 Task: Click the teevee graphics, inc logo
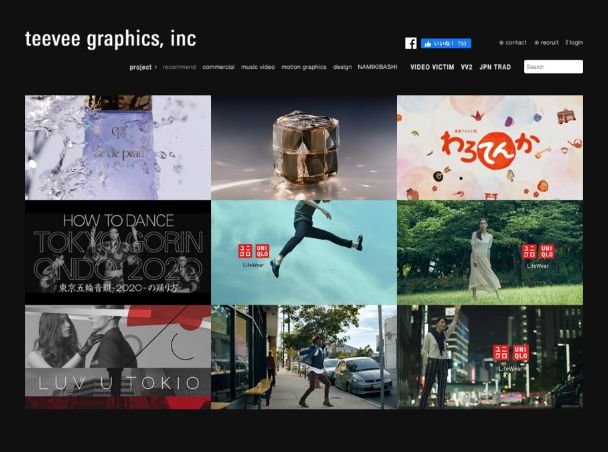coord(111,39)
